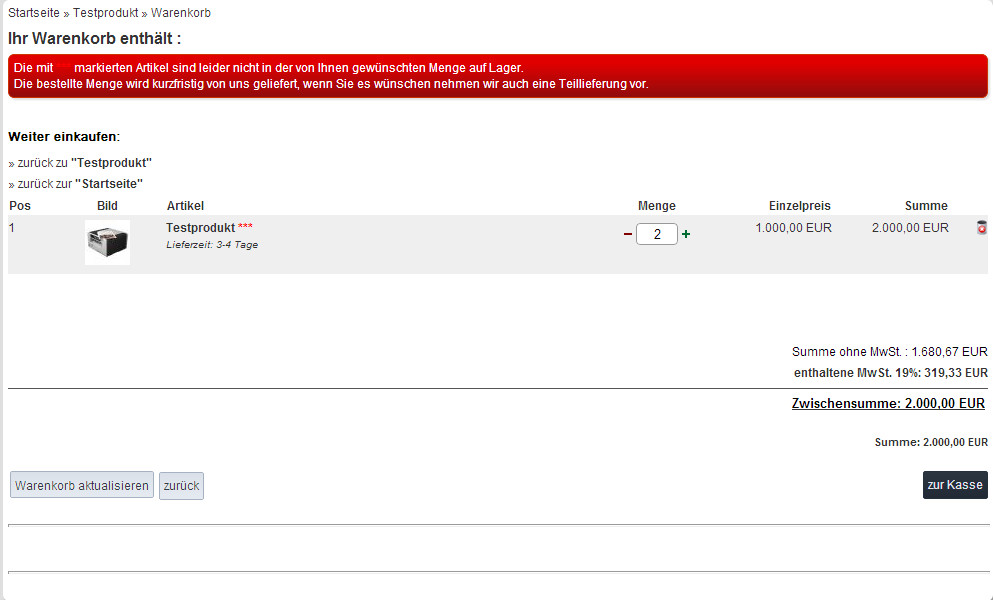Click the Einzelpreis column header
Image resolution: width=993 pixels, height=600 pixels.
coord(799,206)
